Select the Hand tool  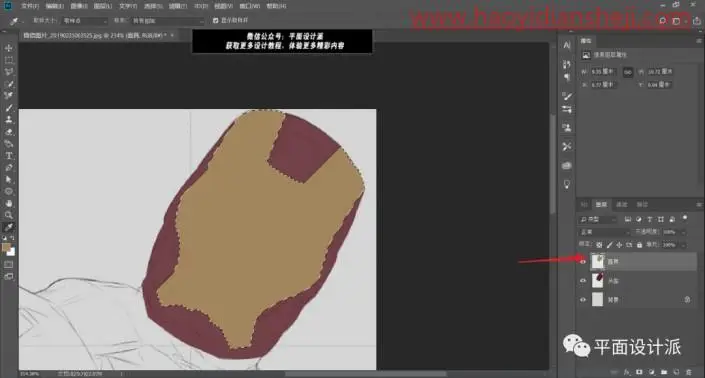(9, 203)
